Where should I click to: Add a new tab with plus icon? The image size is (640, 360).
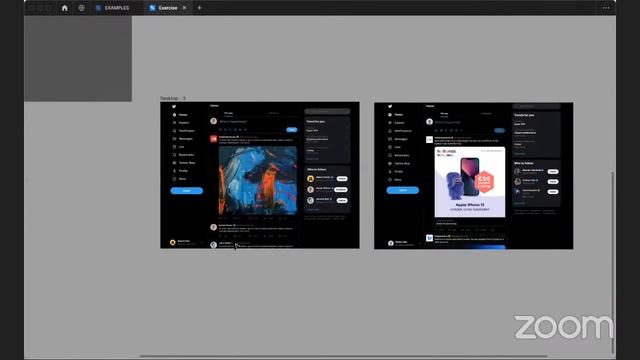pos(200,8)
